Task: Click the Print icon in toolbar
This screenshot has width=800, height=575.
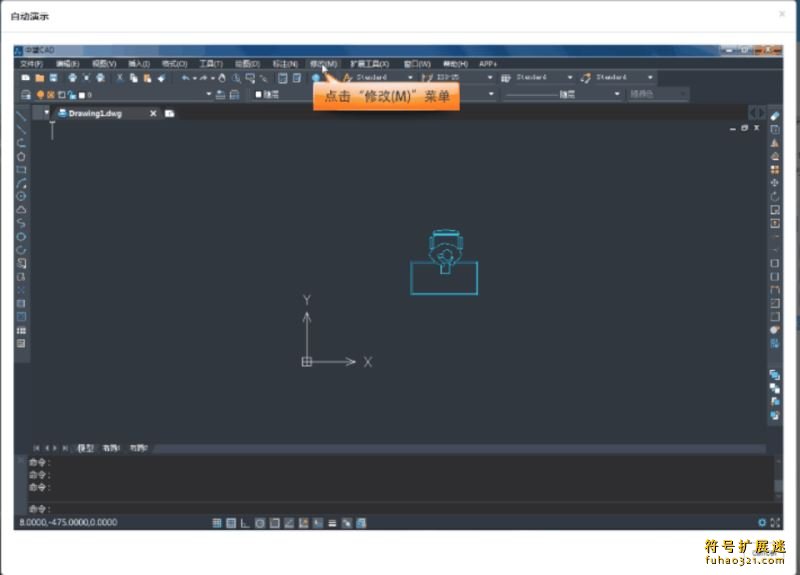Action: tap(72, 78)
